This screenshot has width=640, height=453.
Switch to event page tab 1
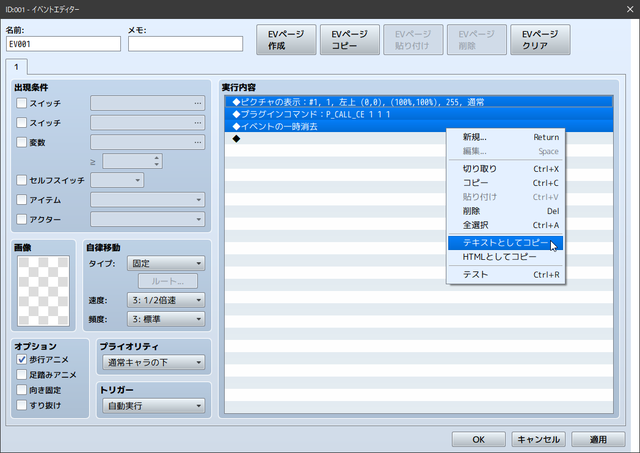click(x=17, y=67)
